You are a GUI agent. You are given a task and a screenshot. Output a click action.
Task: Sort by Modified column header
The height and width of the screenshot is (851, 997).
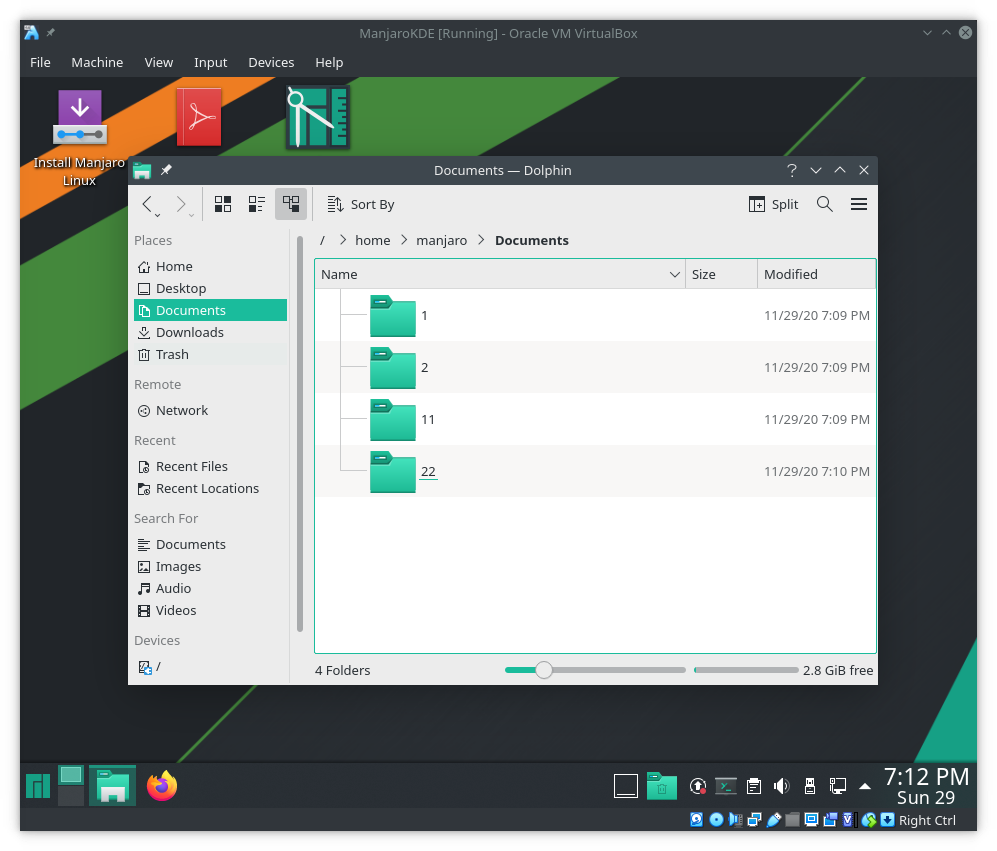tap(816, 275)
